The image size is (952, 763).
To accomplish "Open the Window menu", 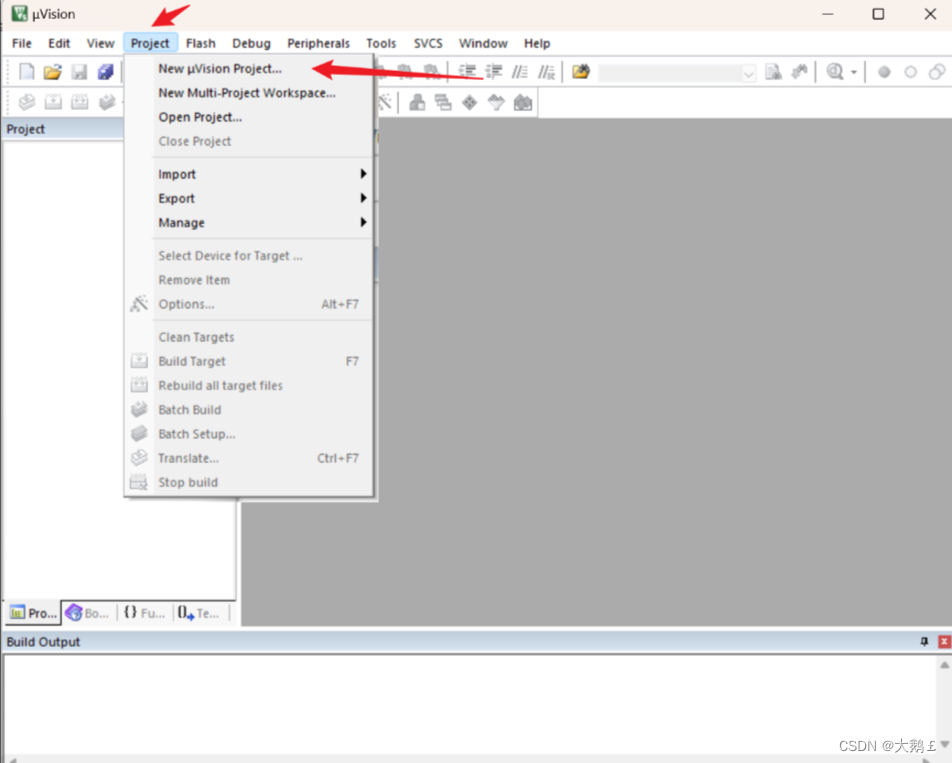I will tap(483, 43).
